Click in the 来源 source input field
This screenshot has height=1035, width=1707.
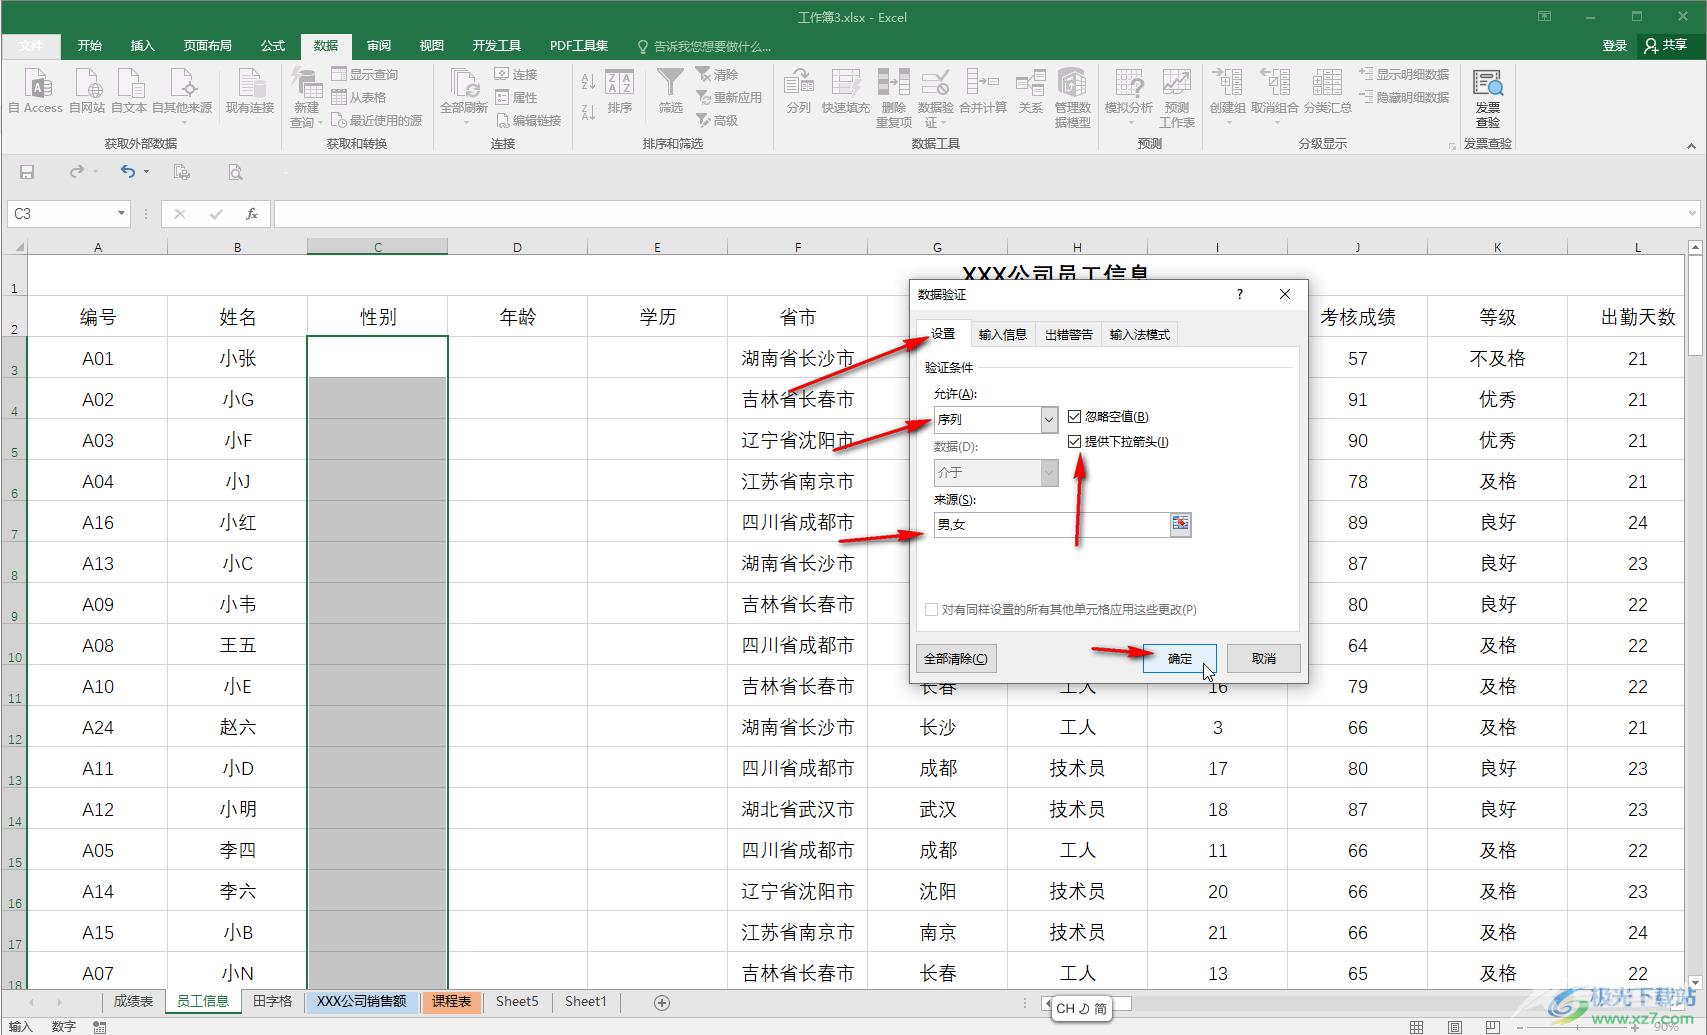1052,524
